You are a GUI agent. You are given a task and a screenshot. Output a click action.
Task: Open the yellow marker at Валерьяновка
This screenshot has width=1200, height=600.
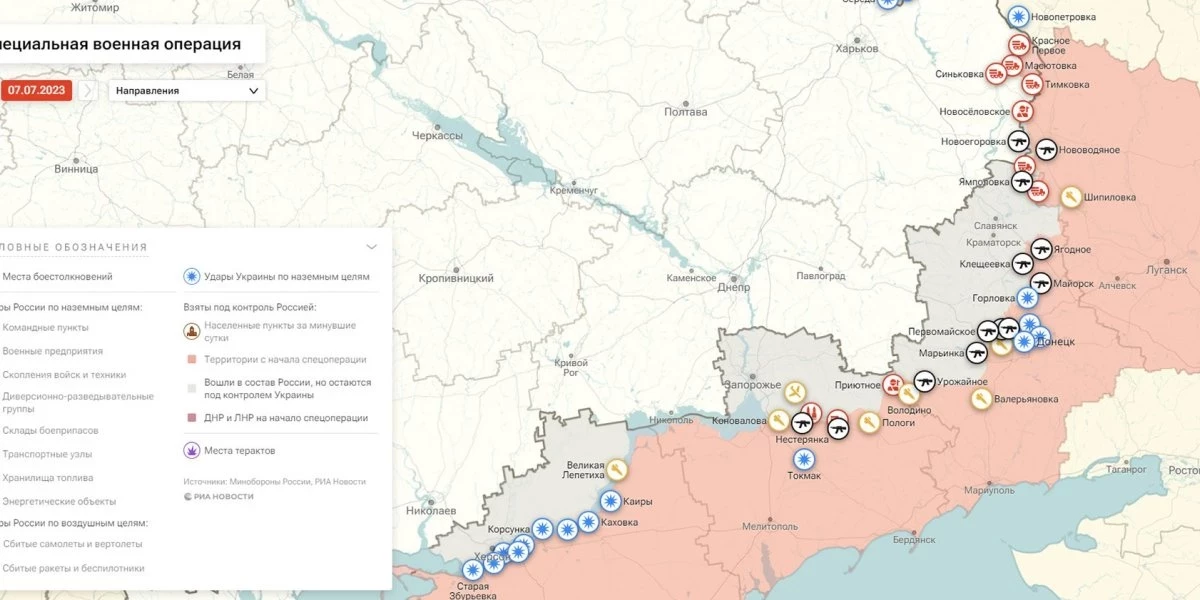pyautogui.click(x=981, y=399)
